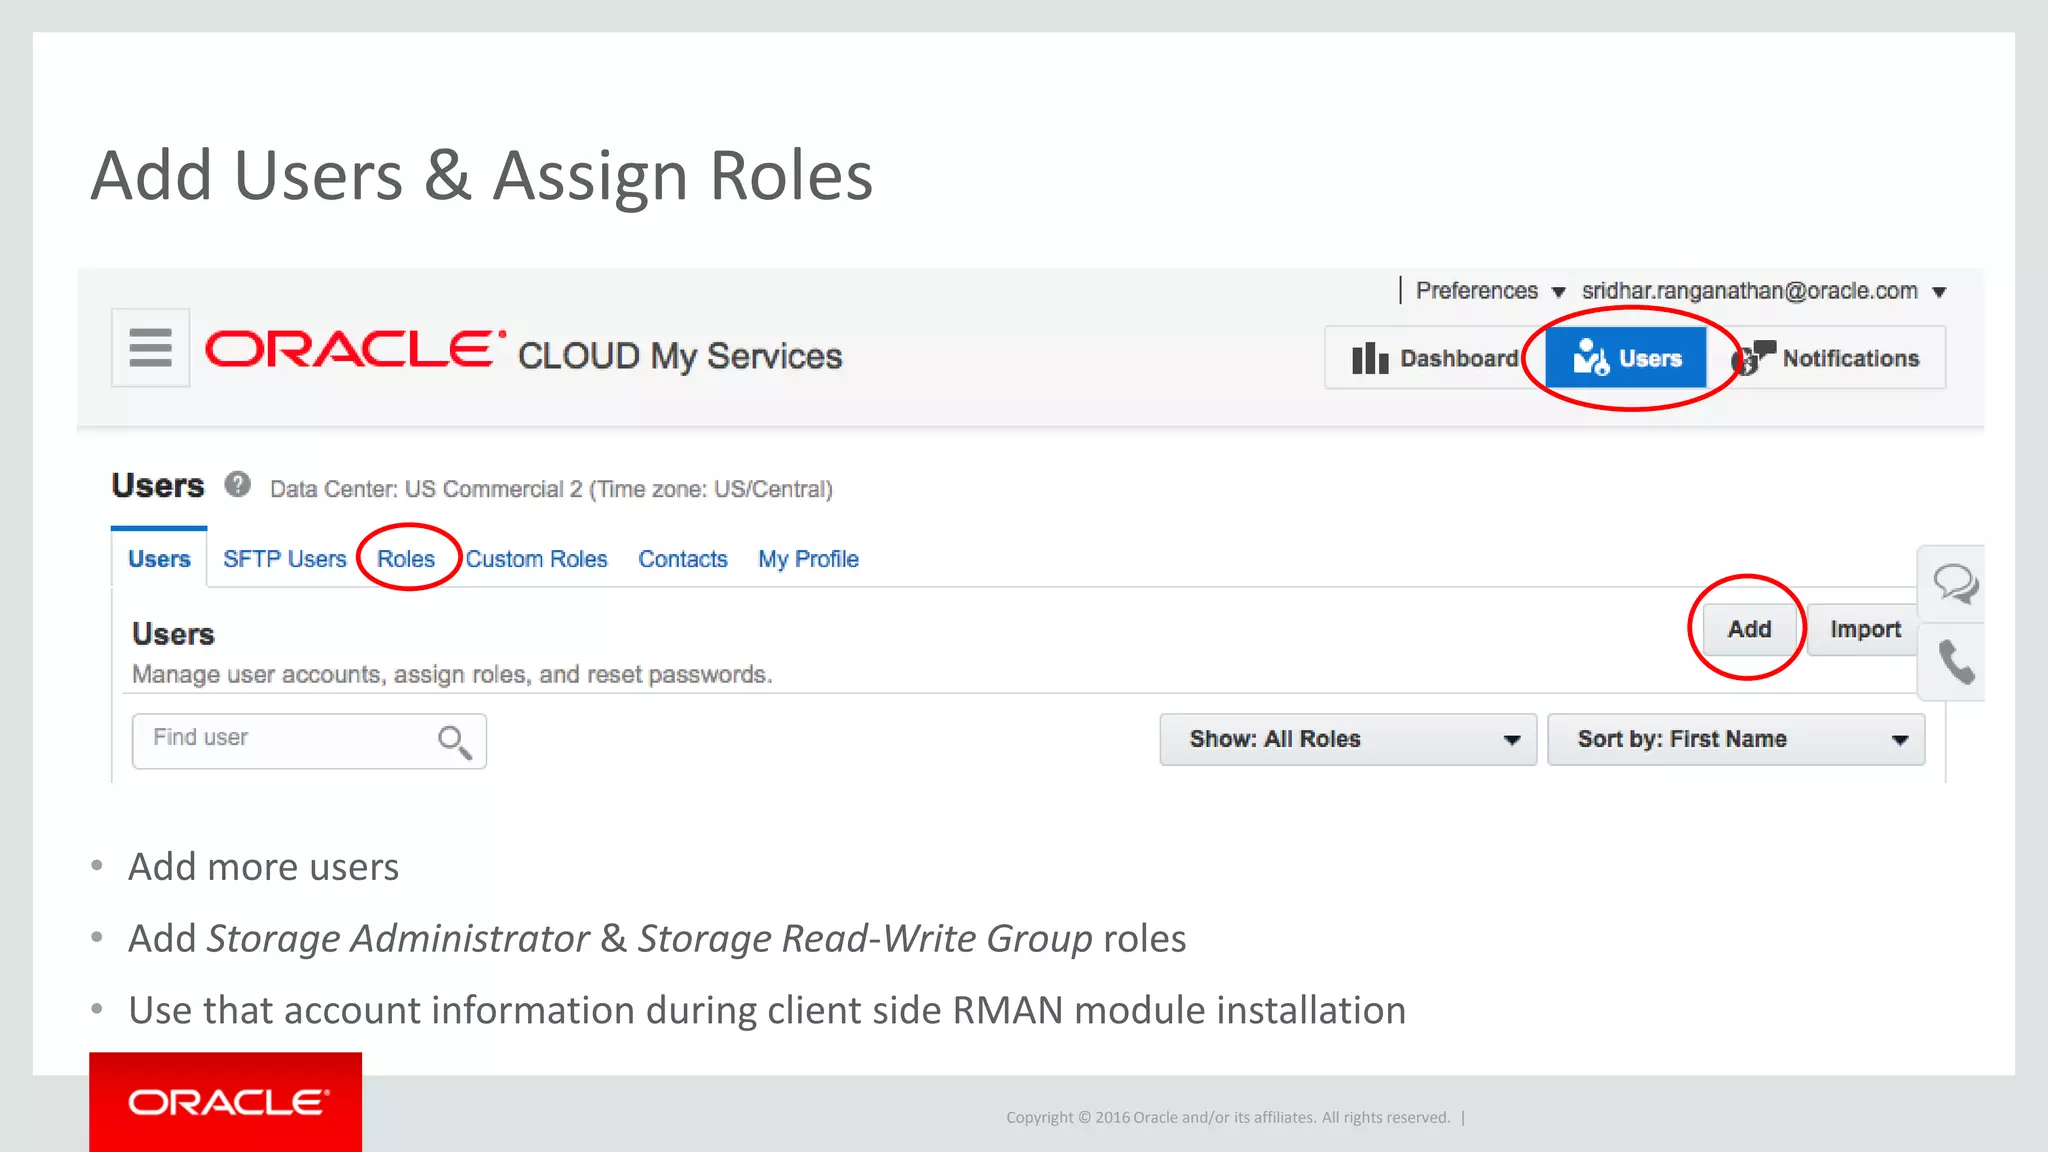This screenshot has height=1152, width=2048.
Task: Click the 'Add more users' bullet
Action: coord(264,867)
